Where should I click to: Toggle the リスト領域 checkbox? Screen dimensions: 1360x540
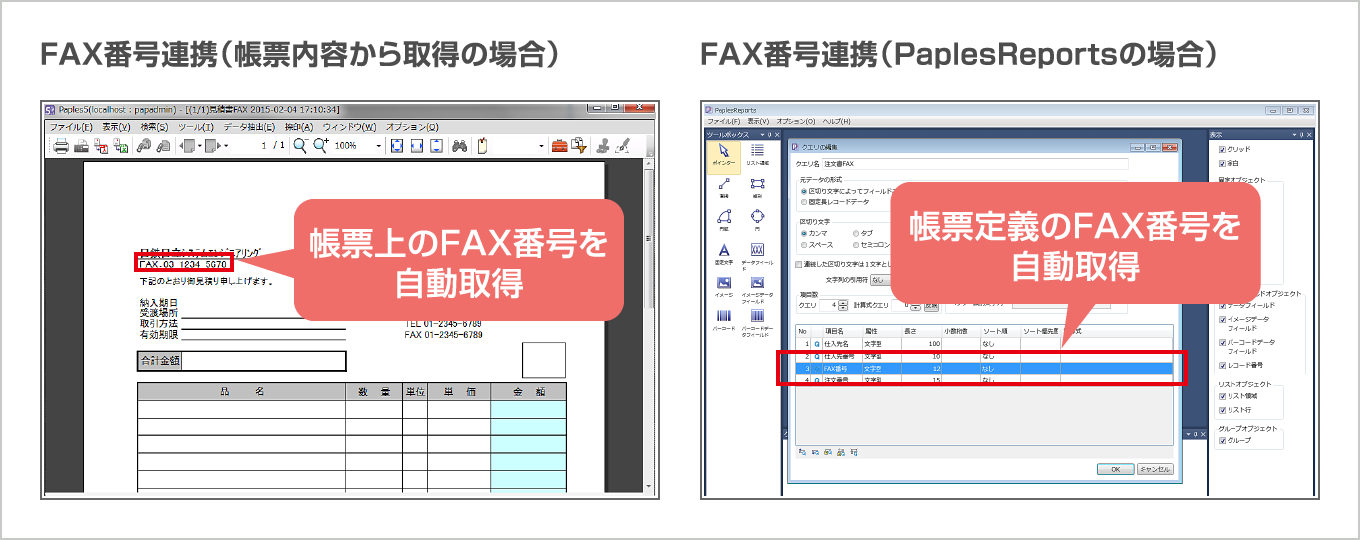pyautogui.click(x=1222, y=396)
